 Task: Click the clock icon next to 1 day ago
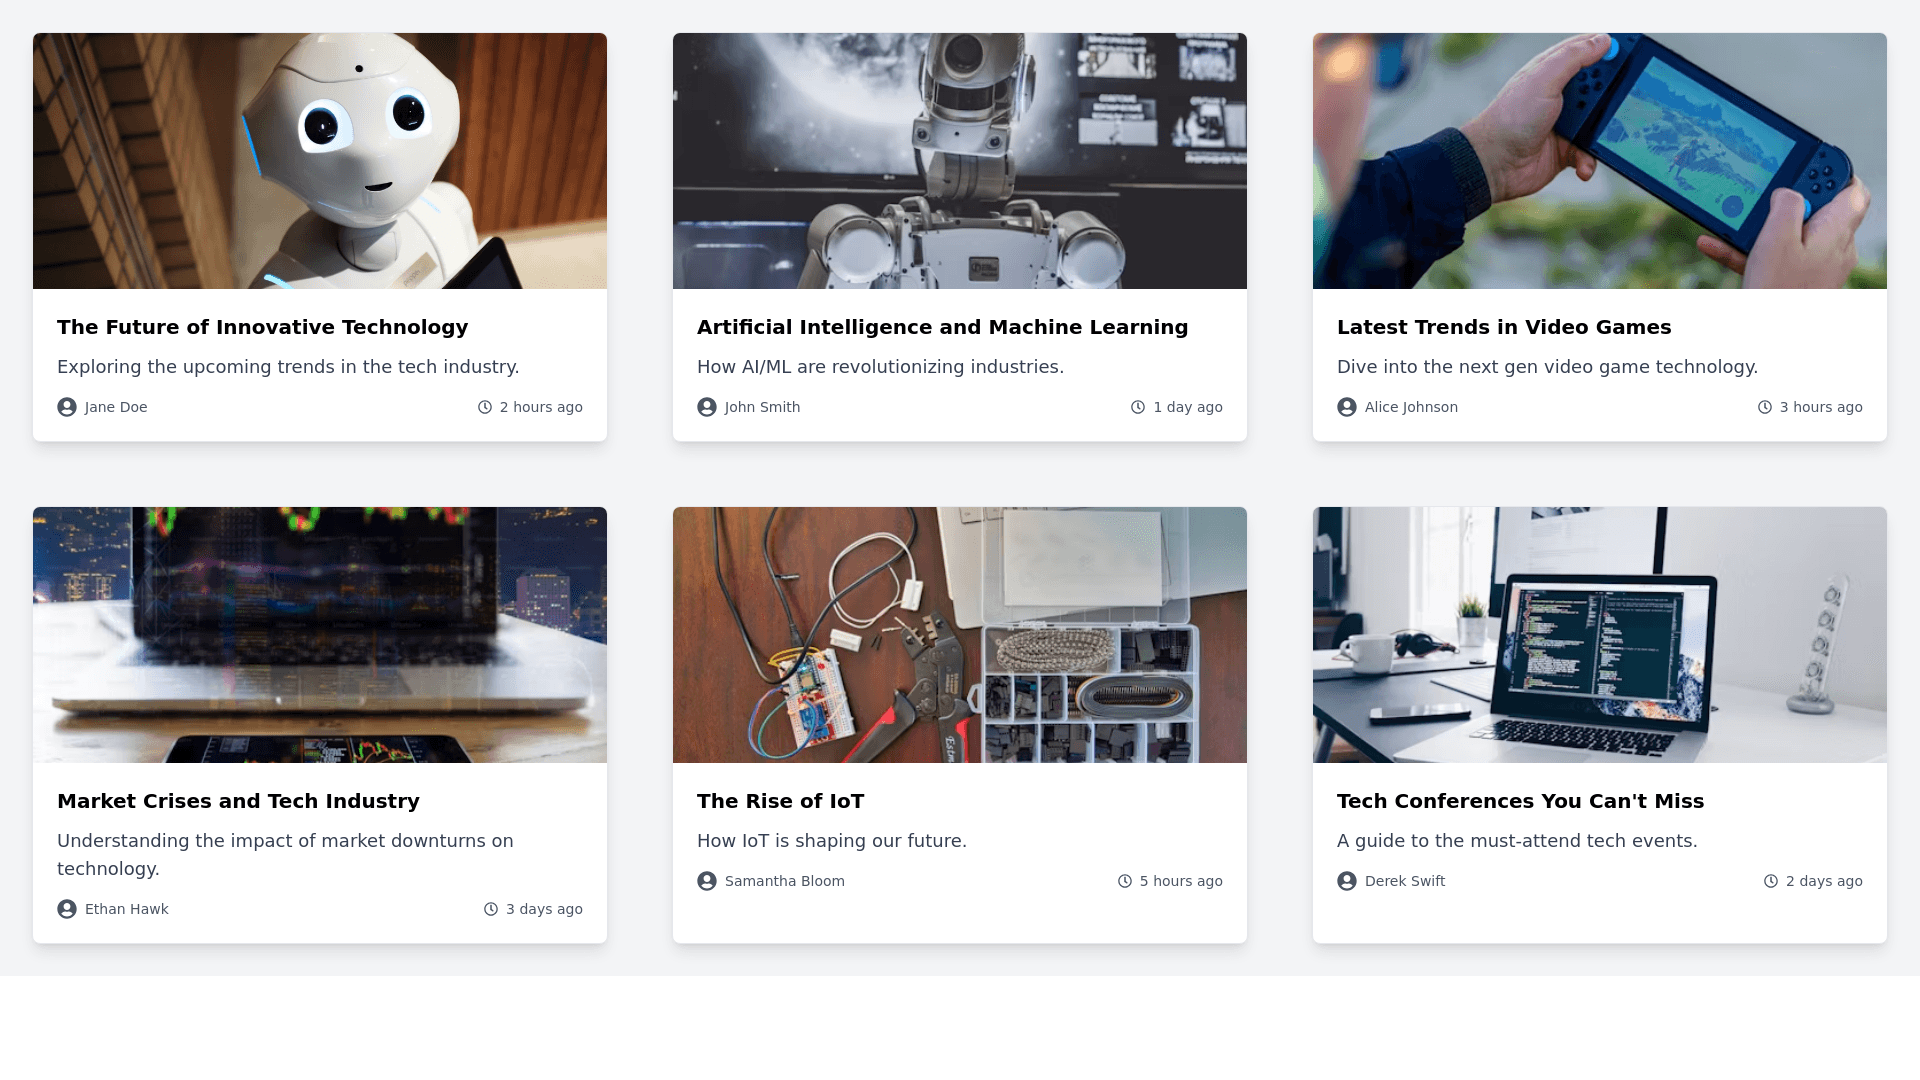(1138, 407)
